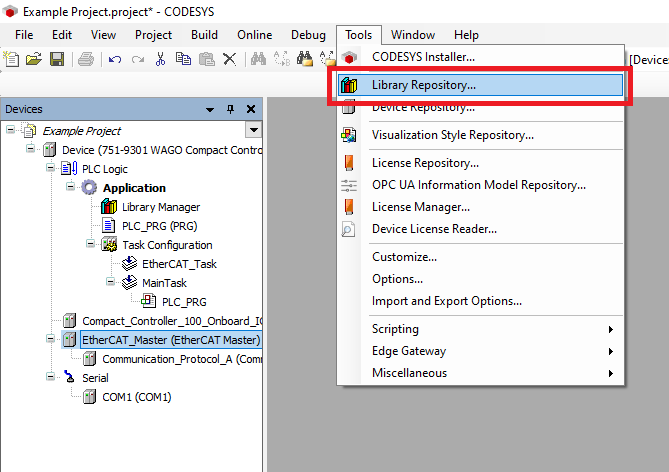The height and width of the screenshot is (472, 669).
Task: Click the Cut scissors icon
Action: pos(160,60)
